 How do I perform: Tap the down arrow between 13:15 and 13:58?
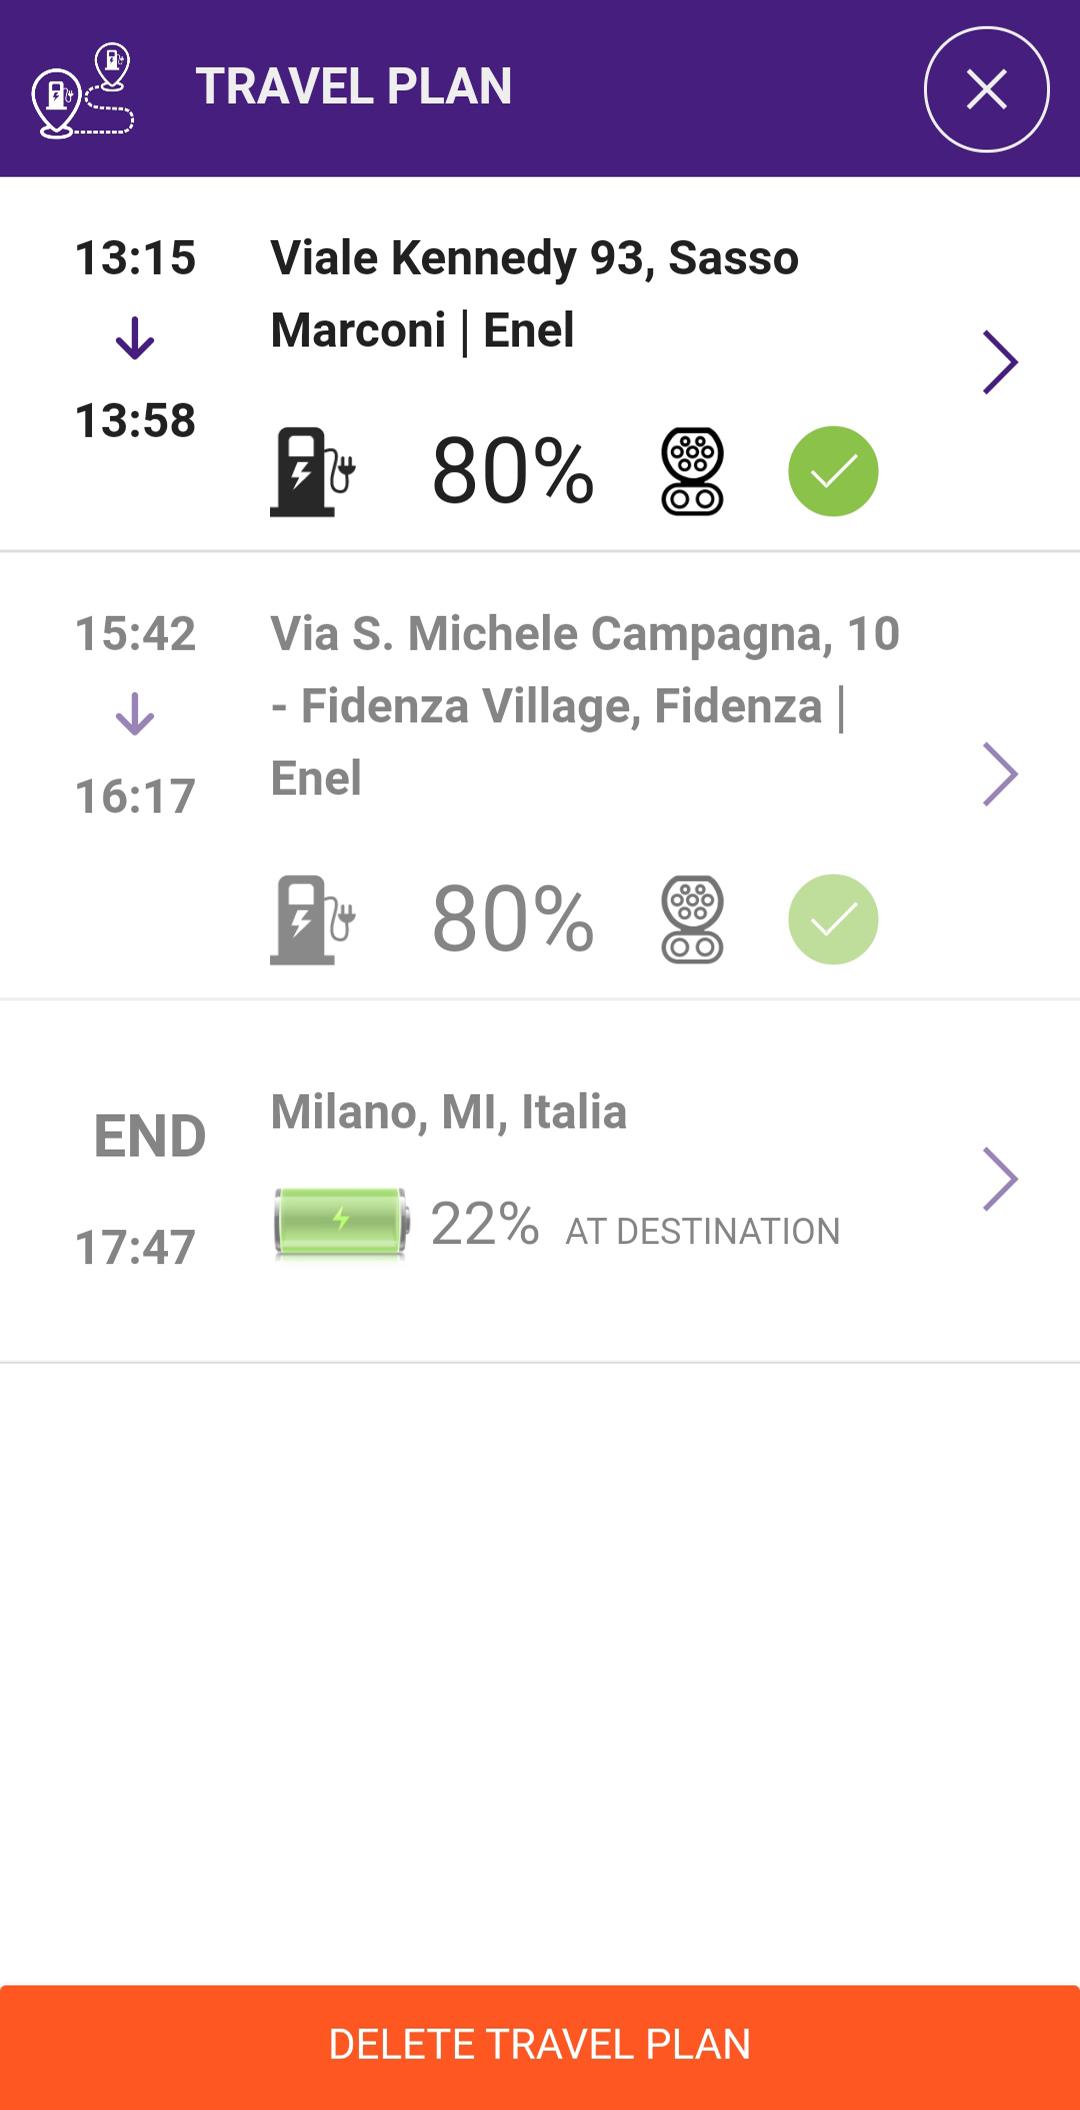click(x=135, y=339)
